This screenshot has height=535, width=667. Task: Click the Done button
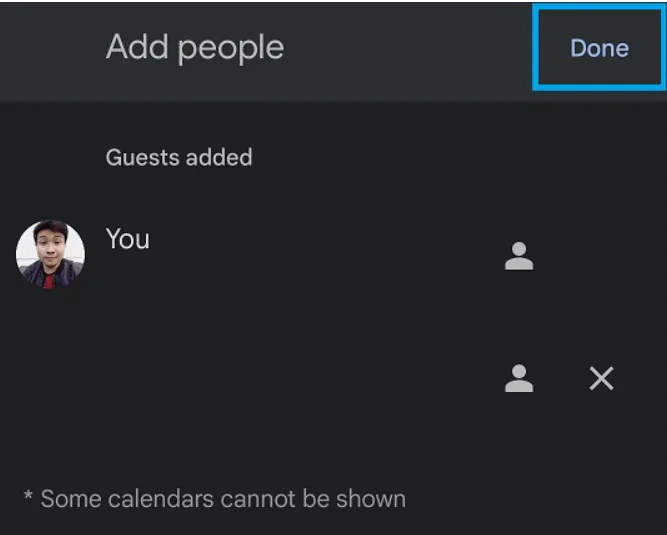[x=599, y=48]
